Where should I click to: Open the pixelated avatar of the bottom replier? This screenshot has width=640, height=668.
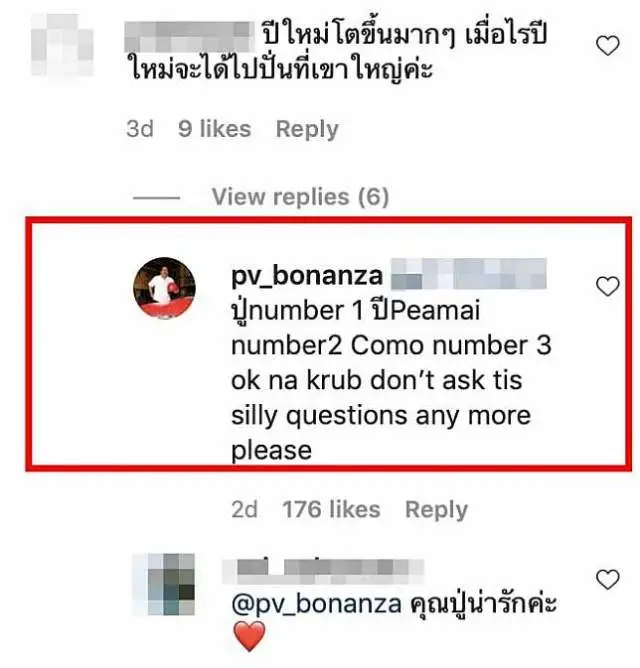[x=164, y=584]
